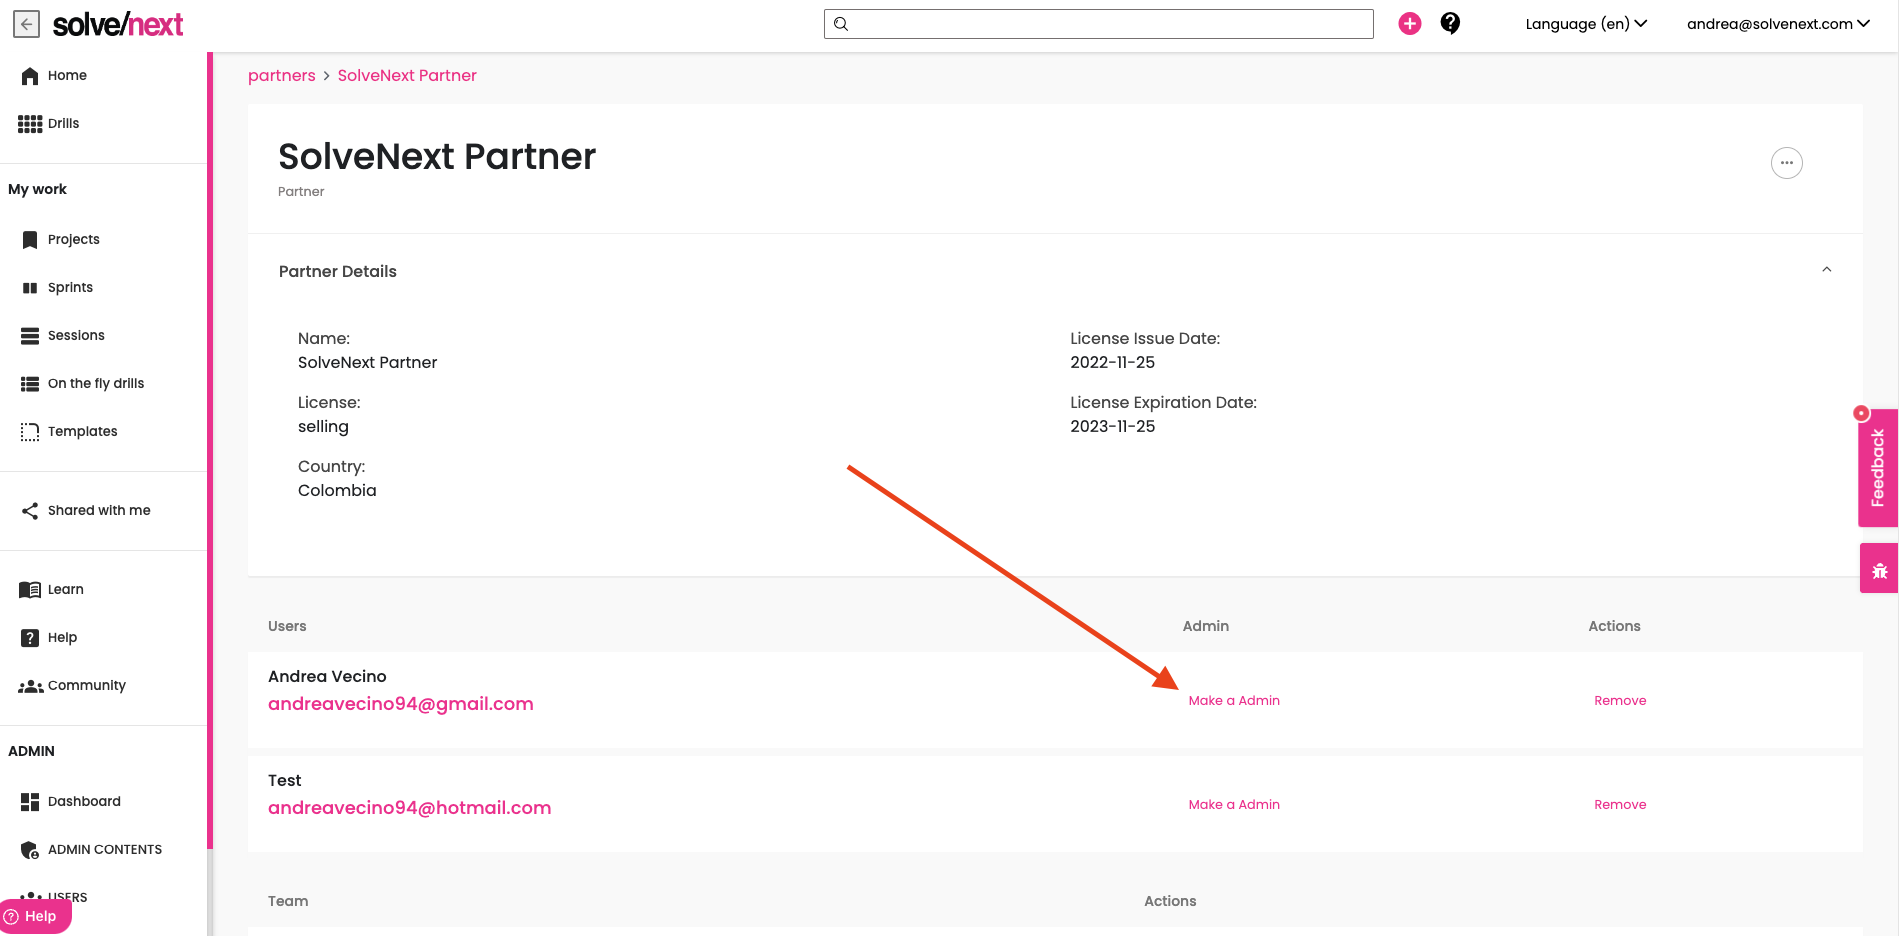1899x936 pixels.
Task: Open the help question mark icon in header
Action: tap(1450, 24)
